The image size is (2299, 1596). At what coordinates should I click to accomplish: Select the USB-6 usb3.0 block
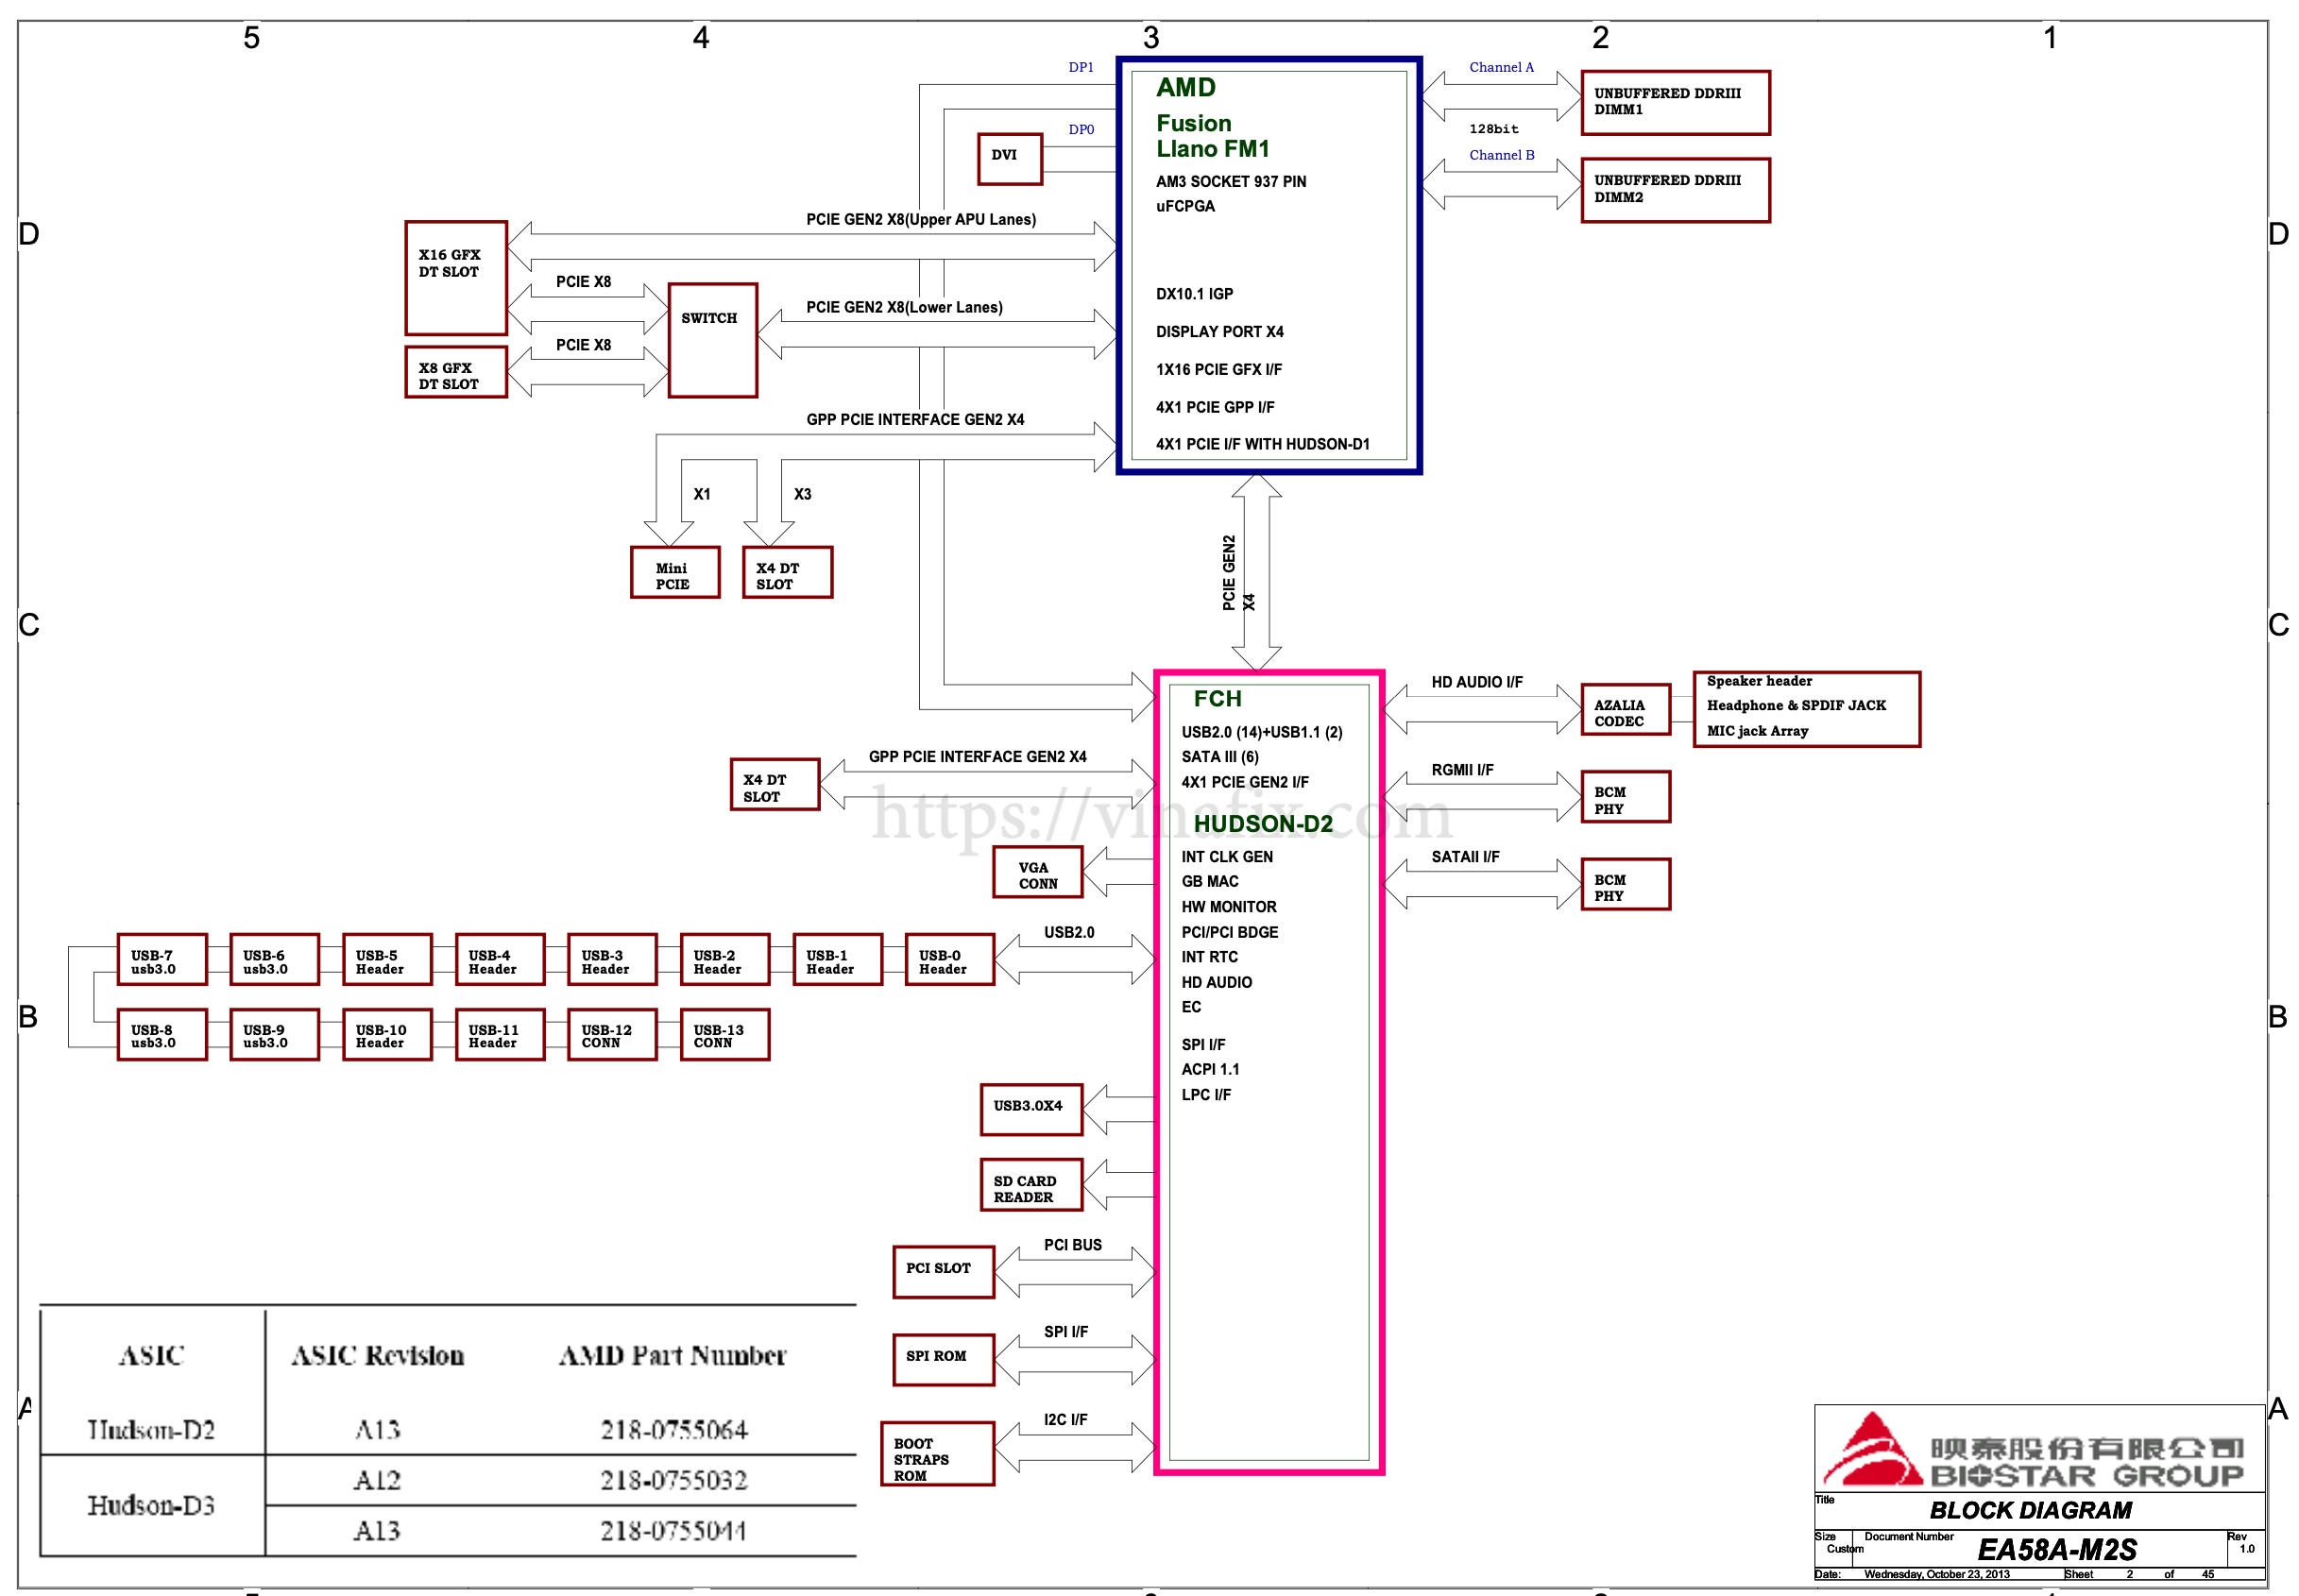tap(274, 960)
